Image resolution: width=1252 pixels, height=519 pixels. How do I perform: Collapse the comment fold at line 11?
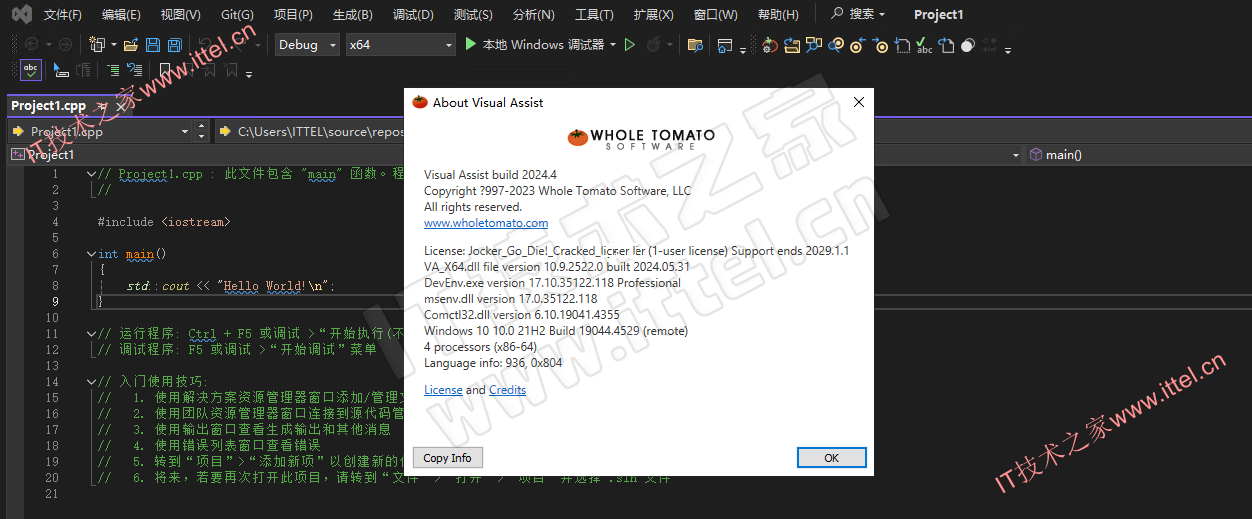tap(91, 334)
